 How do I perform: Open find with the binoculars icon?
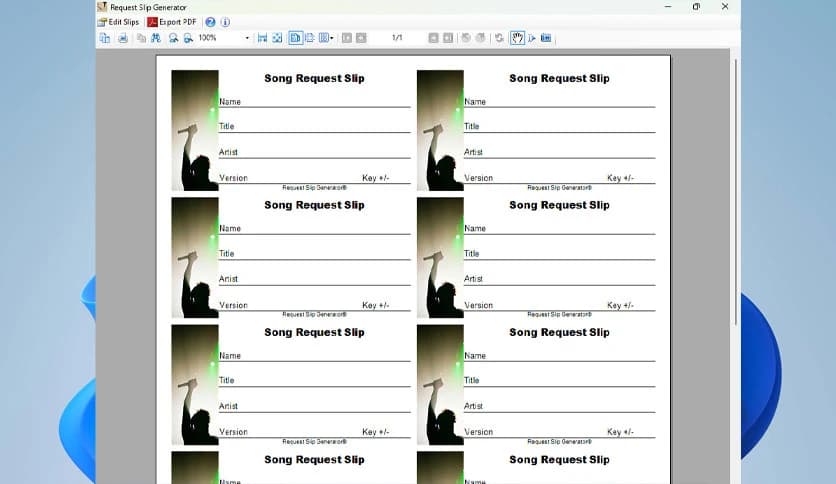click(156, 38)
